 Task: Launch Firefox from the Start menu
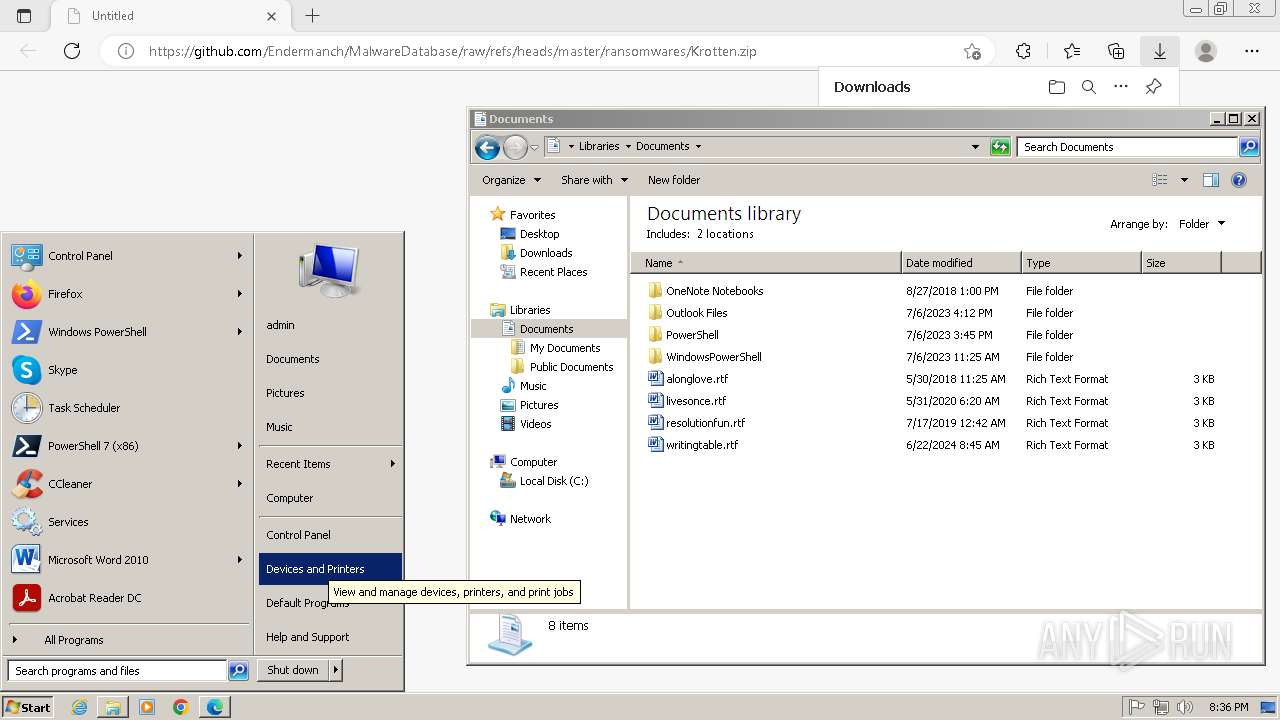point(26,294)
